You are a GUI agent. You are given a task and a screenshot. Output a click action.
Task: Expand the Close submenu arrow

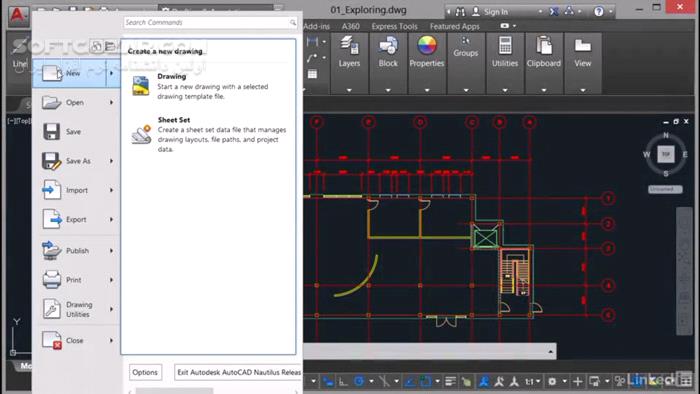pos(111,340)
